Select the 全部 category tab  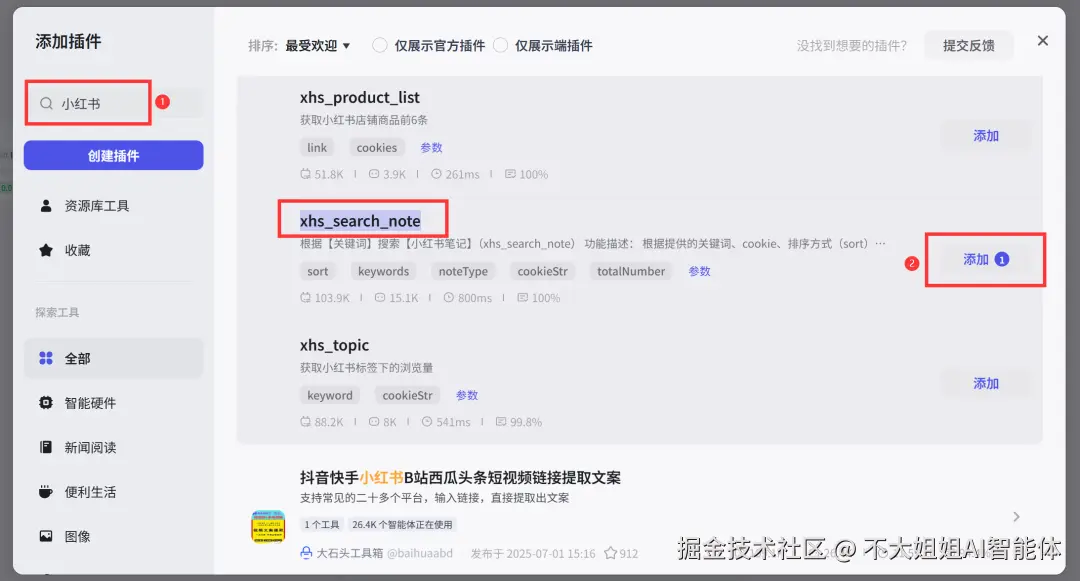(x=114, y=359)
